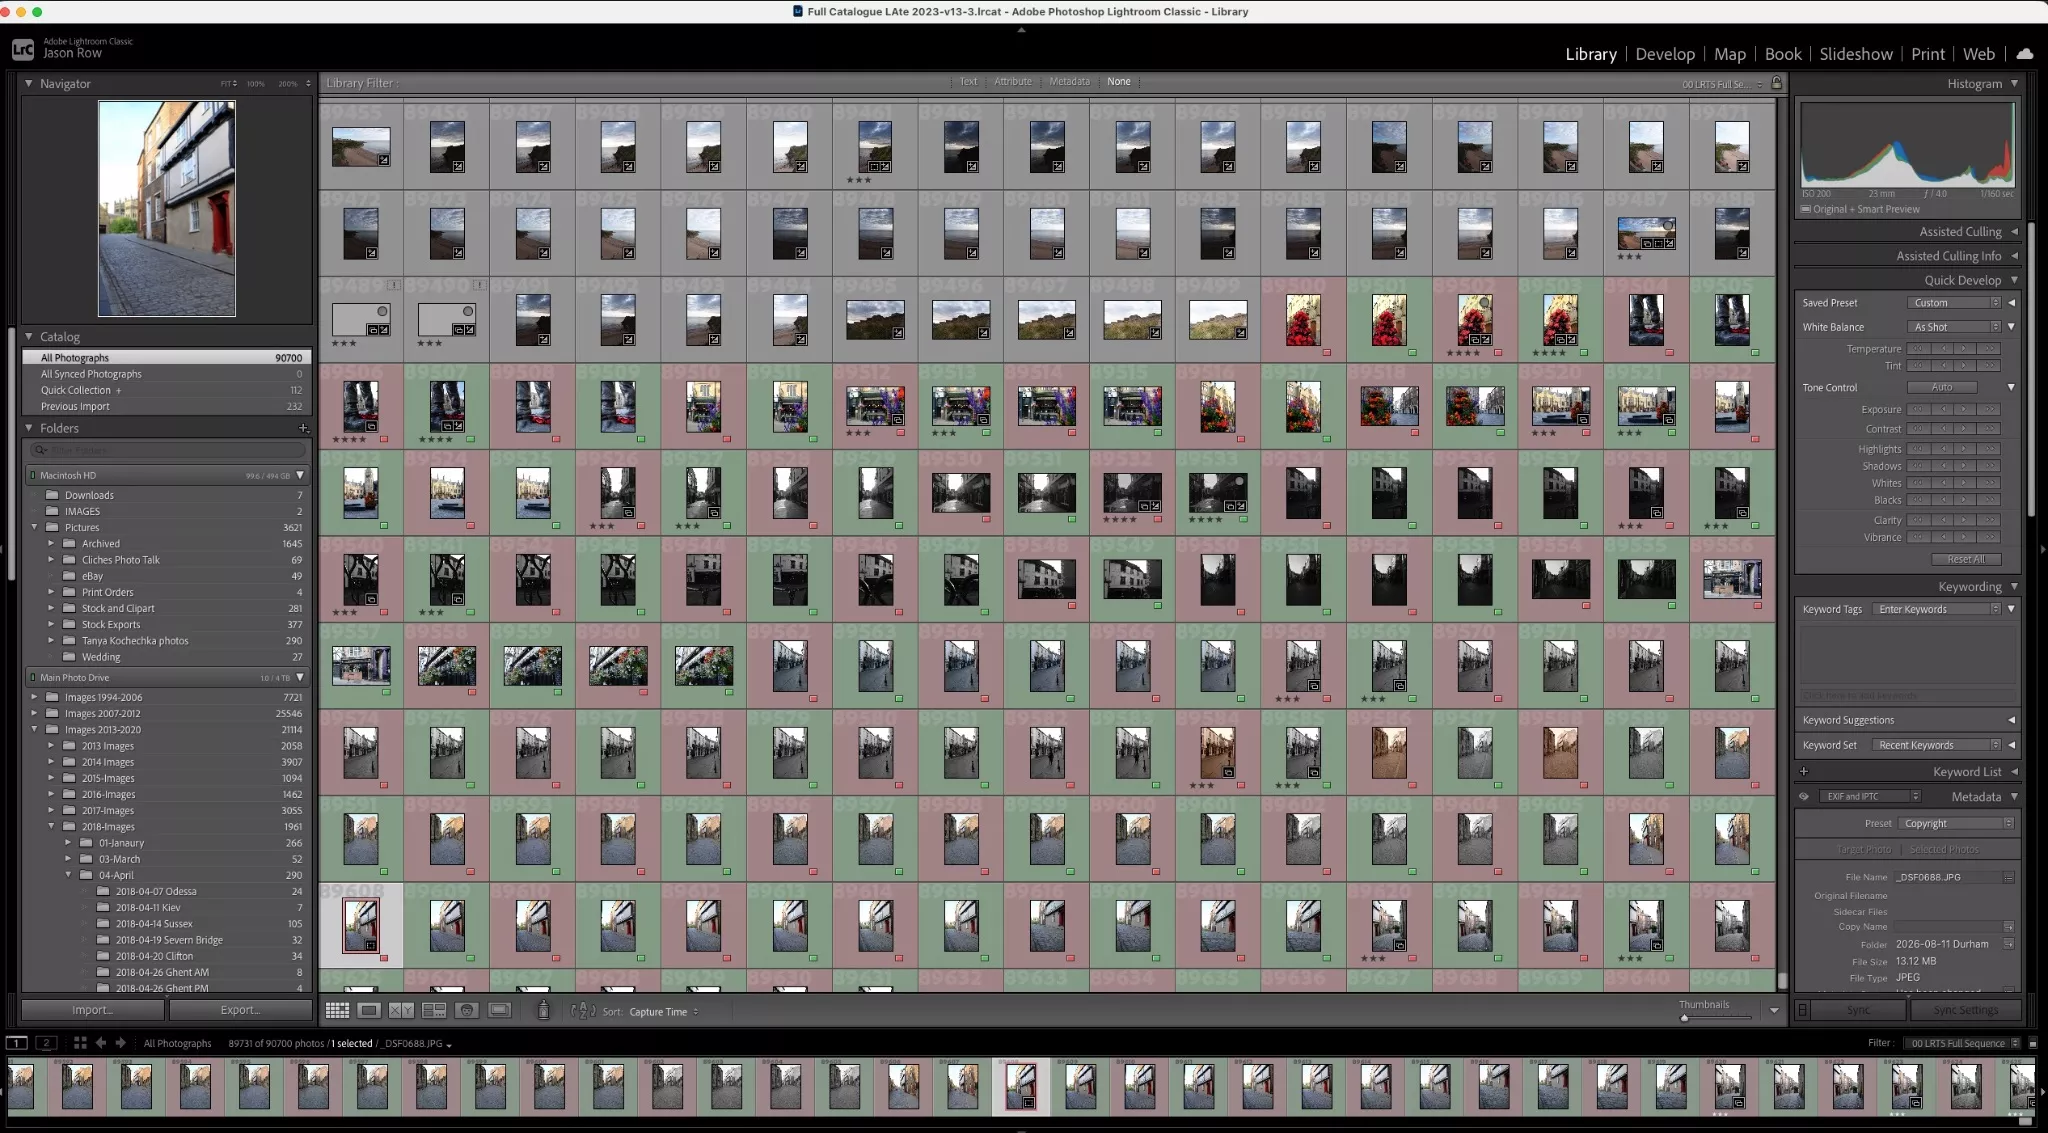Click Lightroom Classic Lrc logo
The image size is (2048, 1133).
[x=23, y=49]
